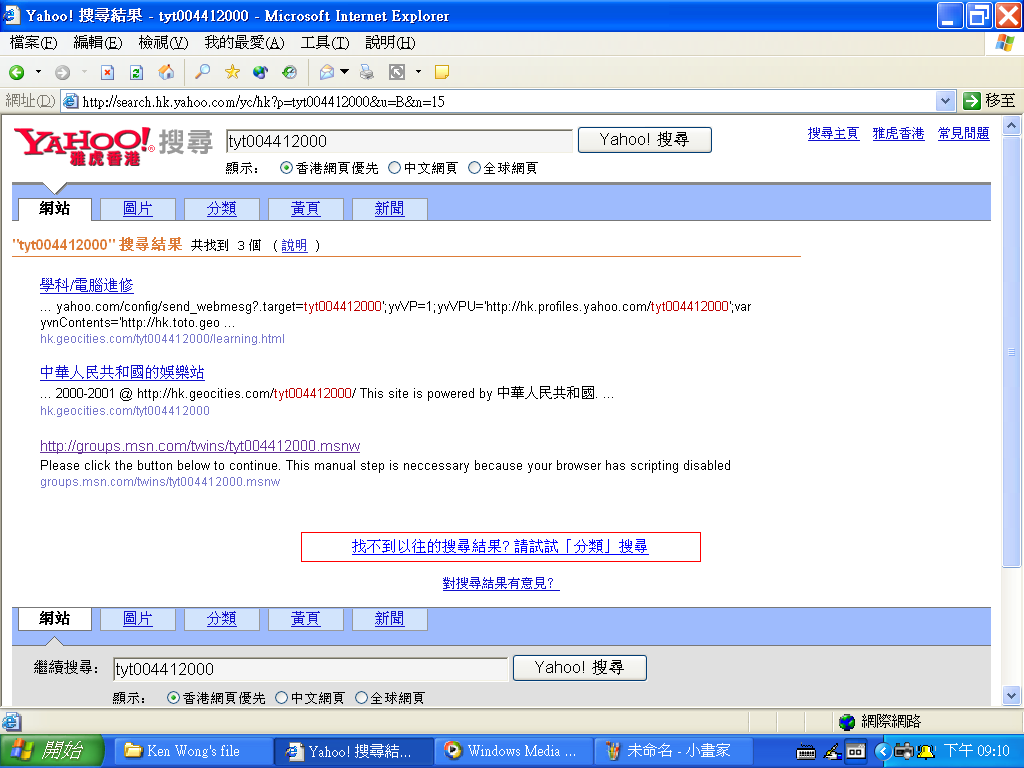The image size is (1024, 768).
Task: Switch to top 黃頁 tab
Action: (x=306, y=209)
